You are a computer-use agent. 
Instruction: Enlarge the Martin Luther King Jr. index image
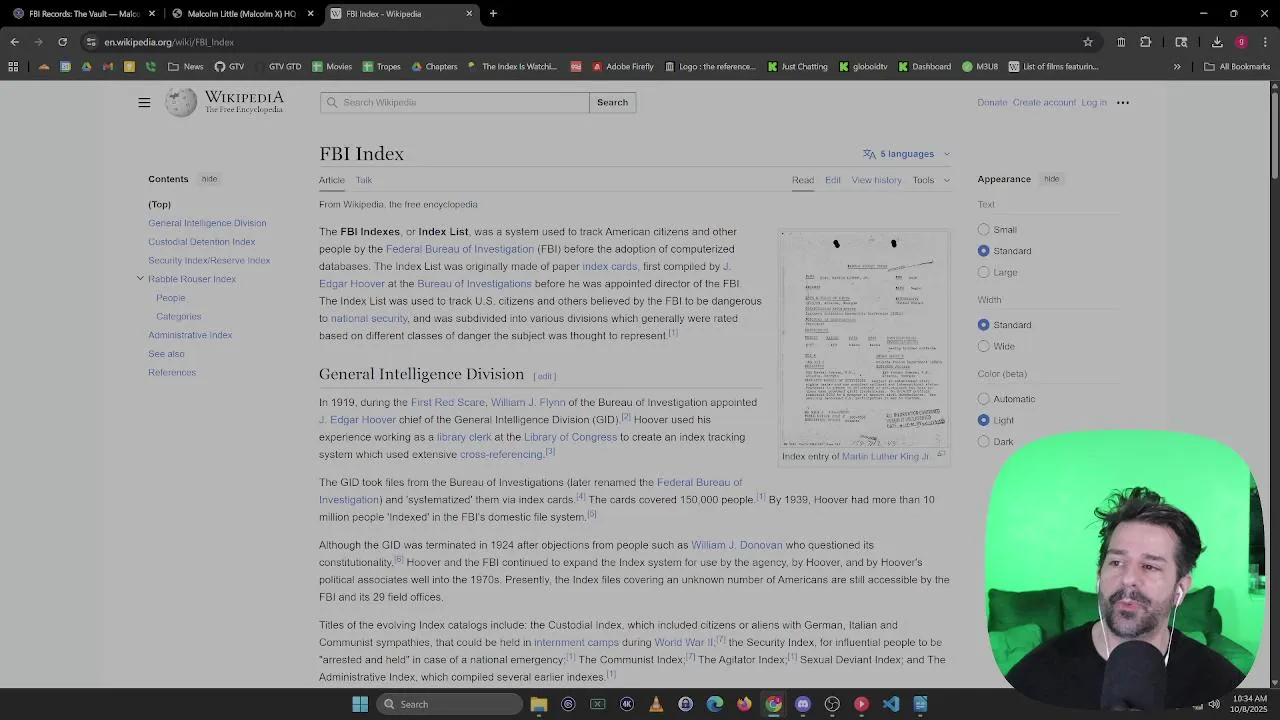pyautogui.click(x=940, y=454)
